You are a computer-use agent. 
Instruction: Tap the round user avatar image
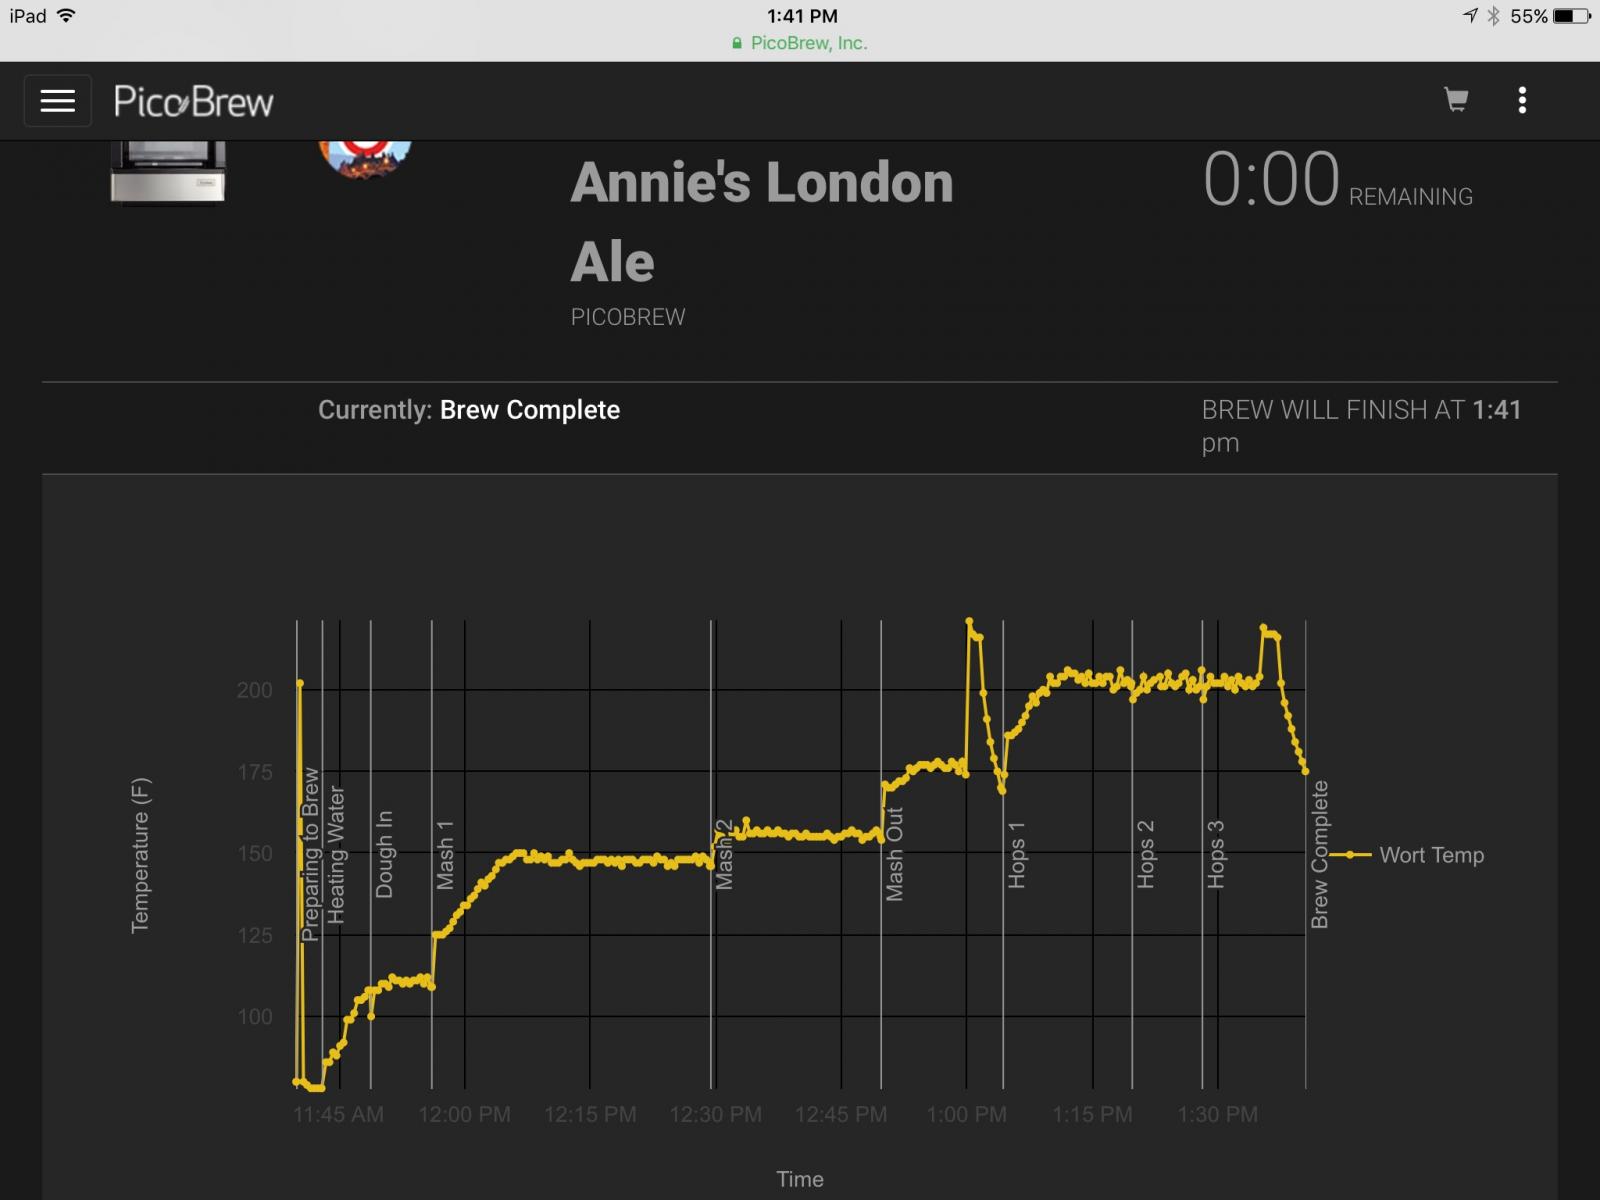pyautogui.click(x=365, y=159)
